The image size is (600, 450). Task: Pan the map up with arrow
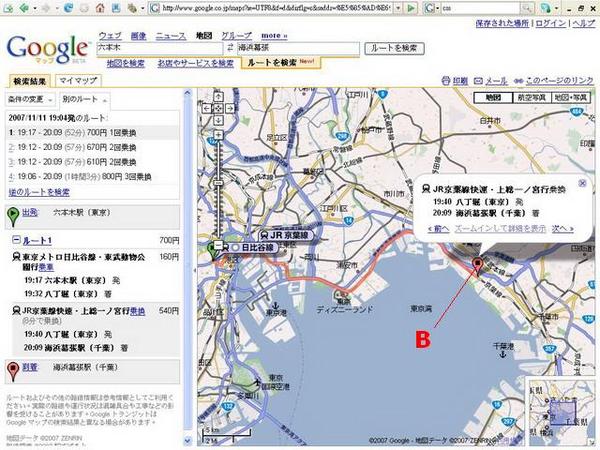coord(218,96)
